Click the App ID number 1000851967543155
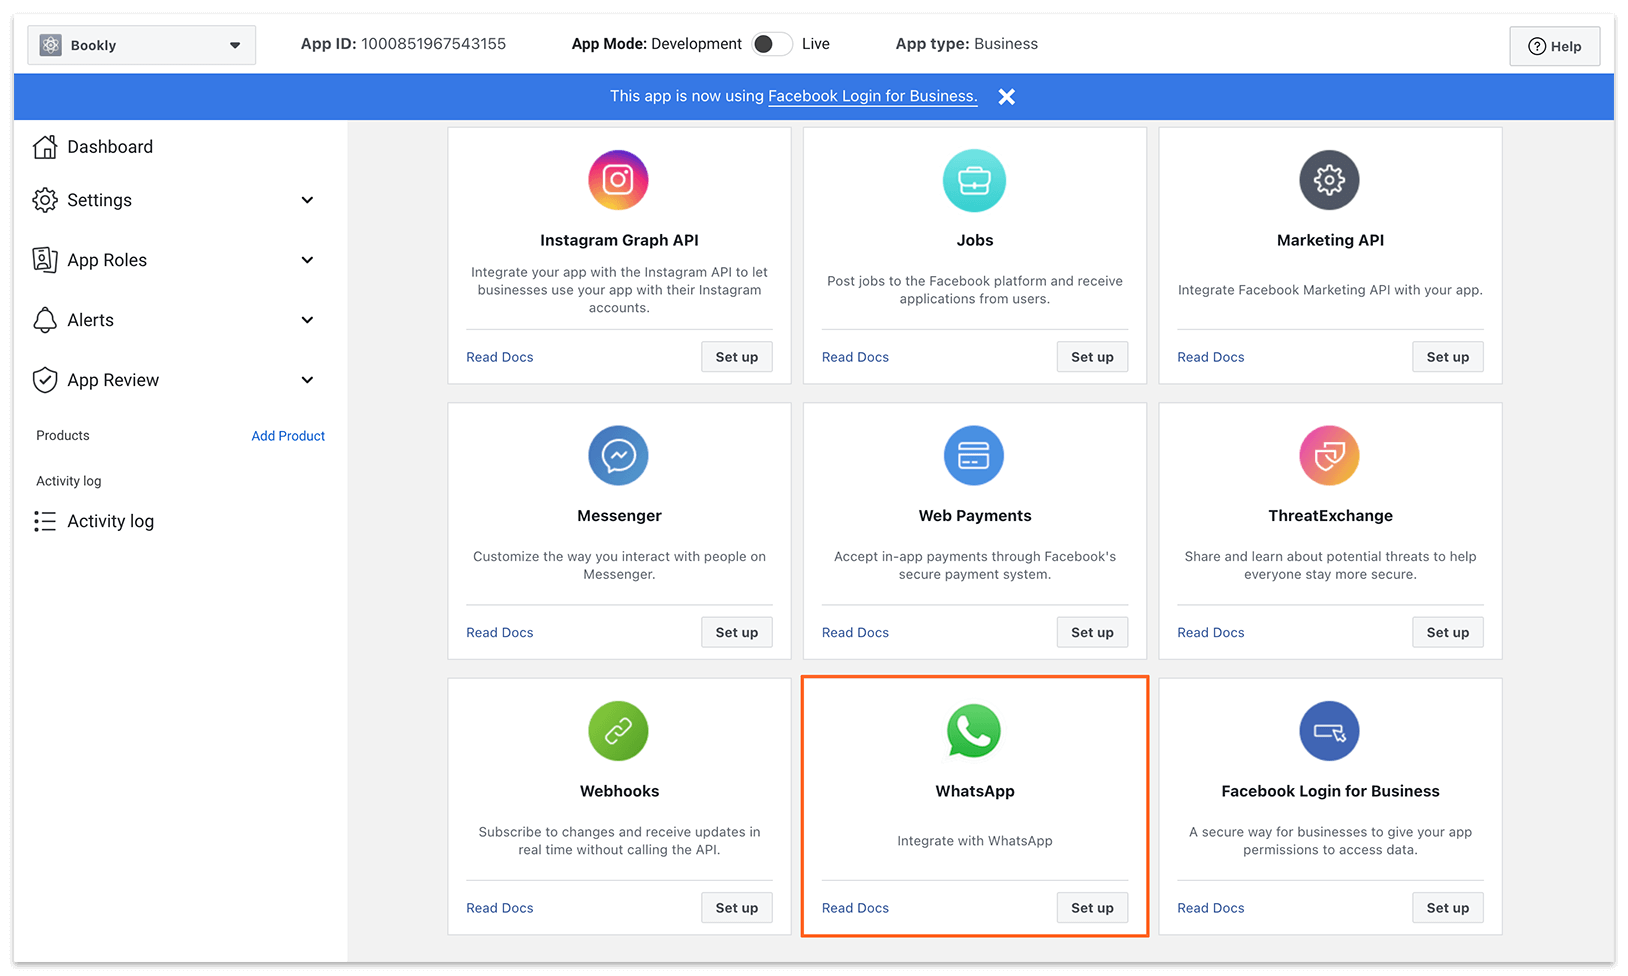The height and width of the screenshot is (976, 1628). [433, 44]
